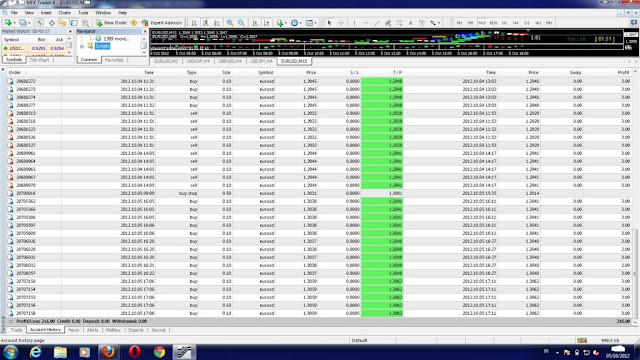Open the Templates dropdown icon
640x360 pixels.
(311, 23)
